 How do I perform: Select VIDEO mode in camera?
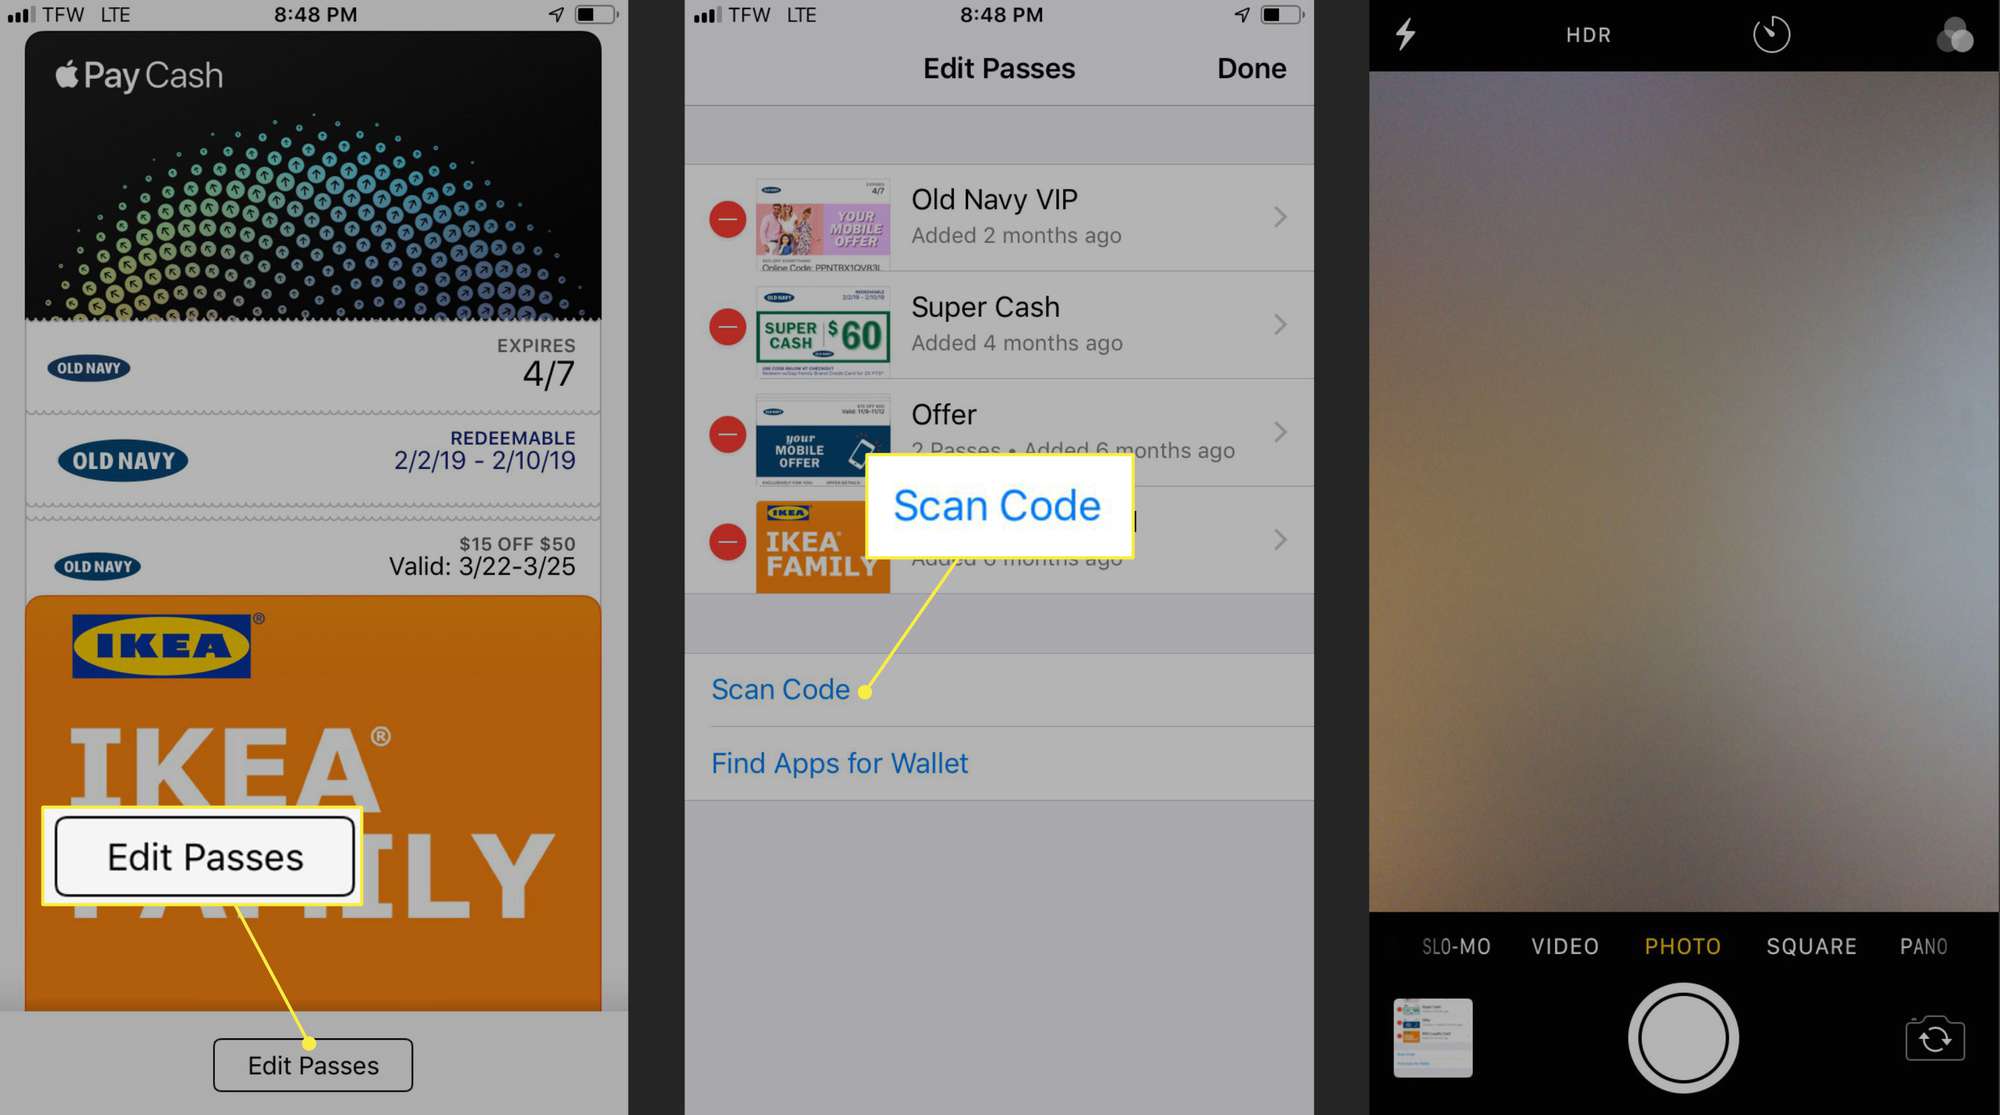click(1566, 946)
